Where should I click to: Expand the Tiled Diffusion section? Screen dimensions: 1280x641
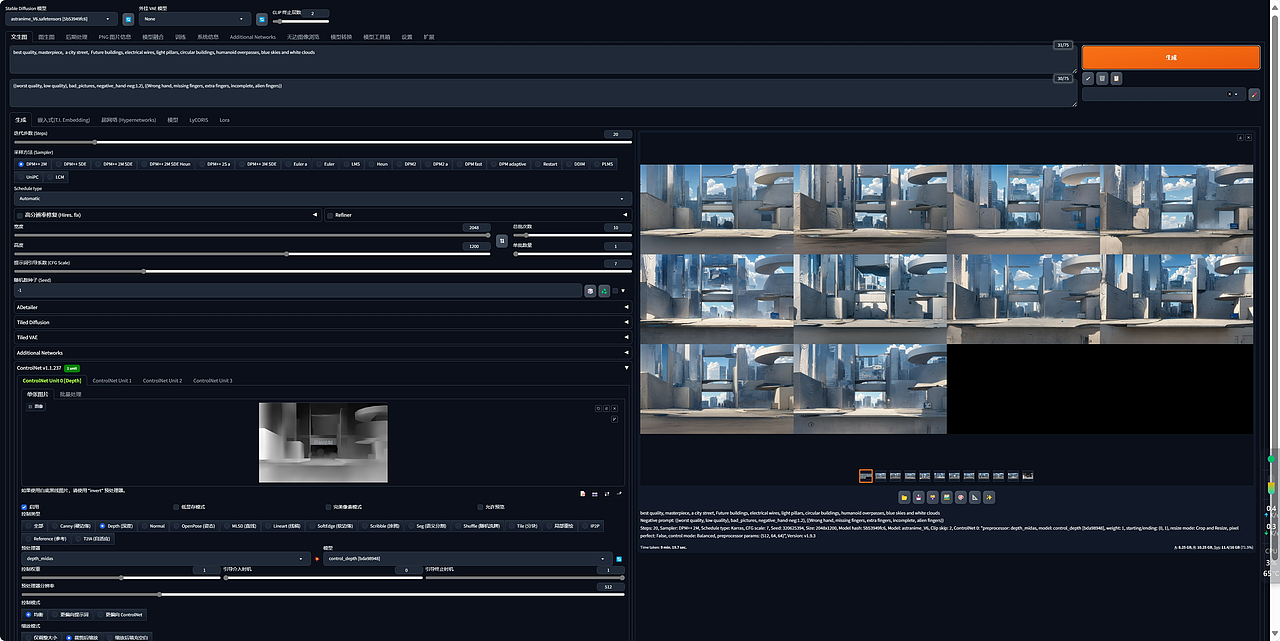coord(322,322)
